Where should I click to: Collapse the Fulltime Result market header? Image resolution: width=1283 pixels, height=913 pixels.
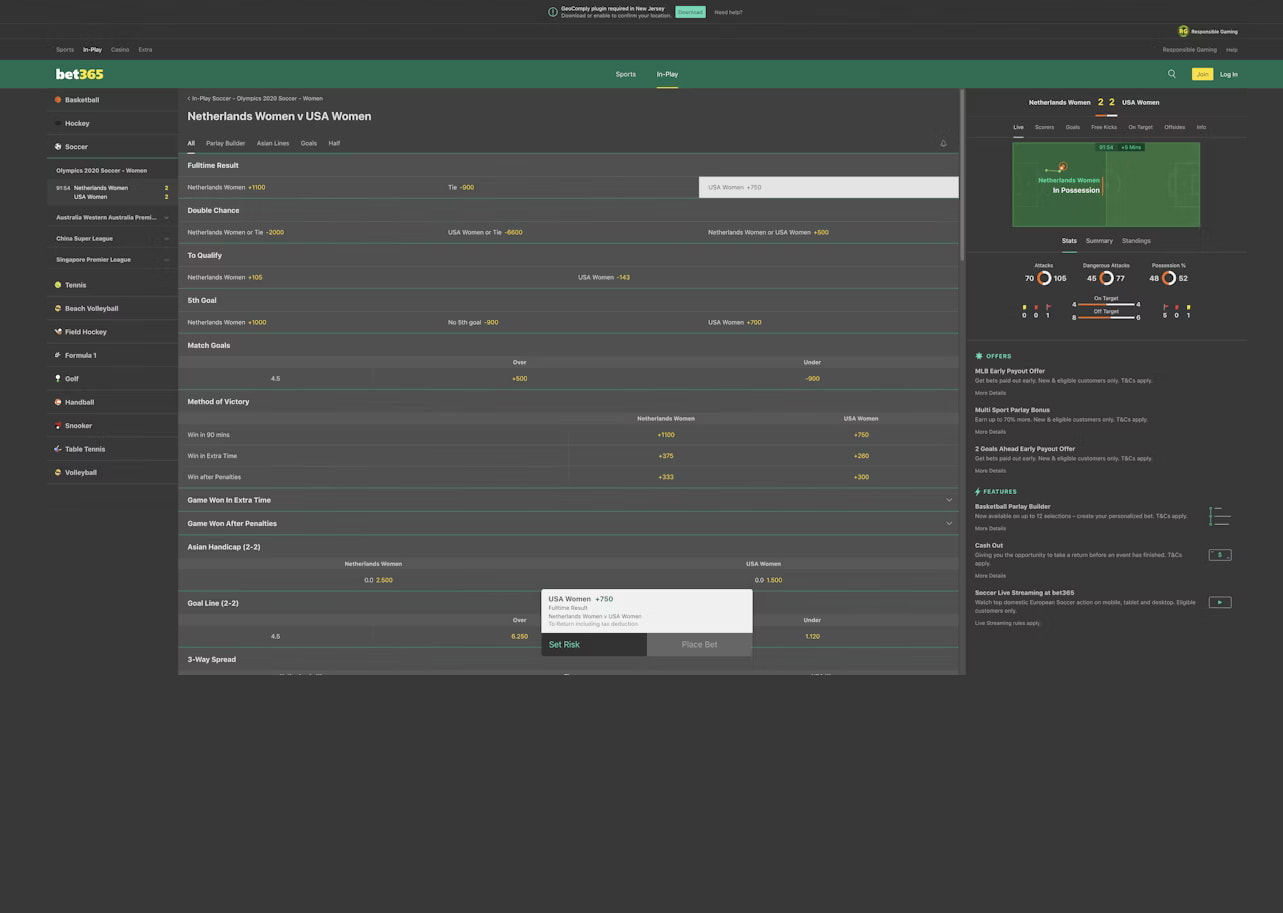coord(568,165)
